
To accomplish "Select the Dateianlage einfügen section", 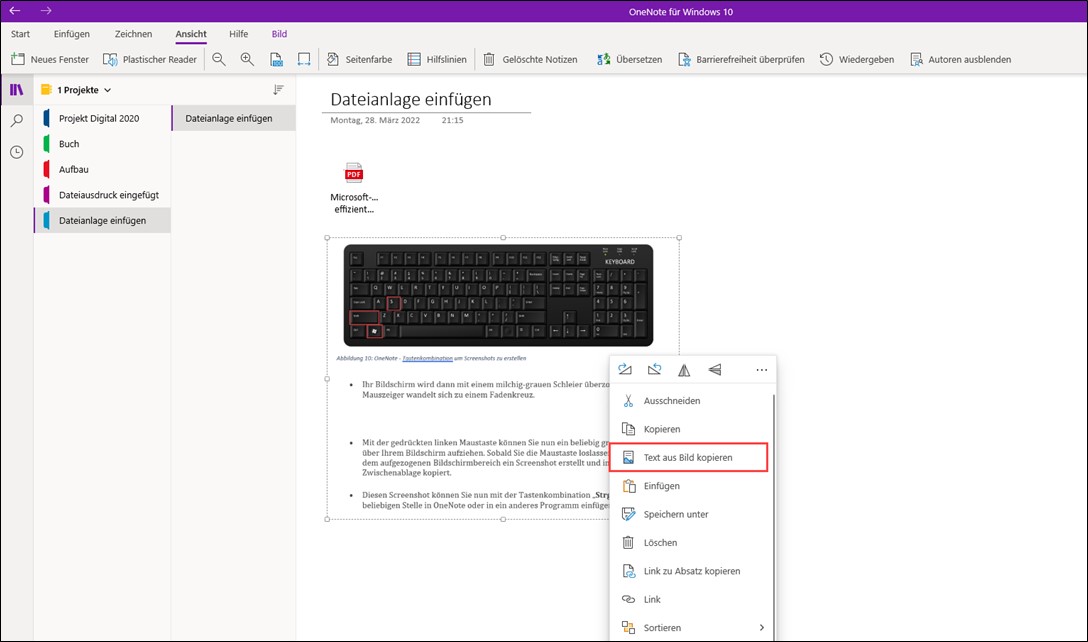I will [x=102, y=221].
